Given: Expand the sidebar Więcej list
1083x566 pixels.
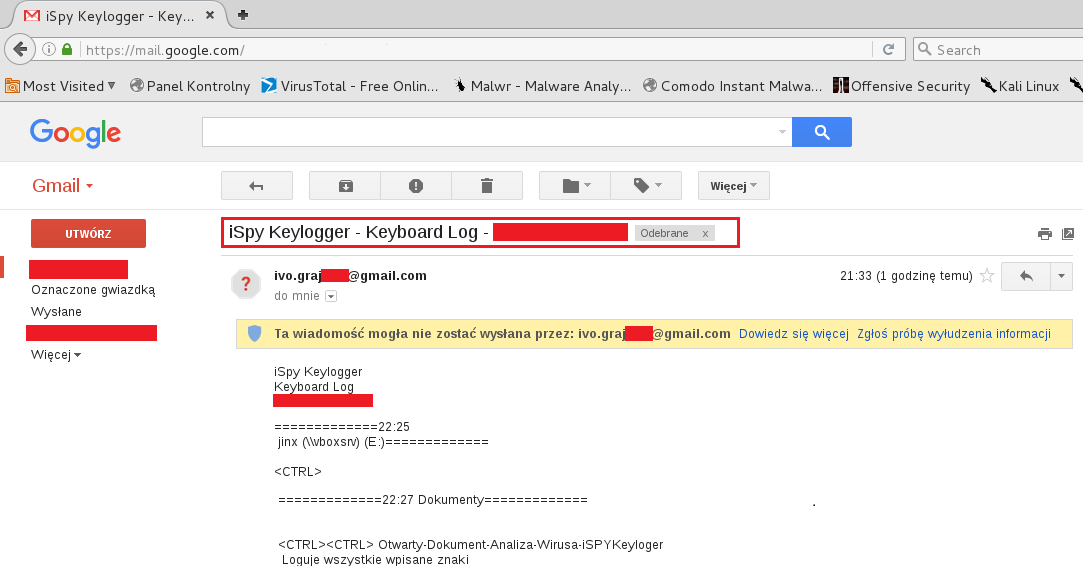Looking at the screenshot, I should [x=56, y=355].
